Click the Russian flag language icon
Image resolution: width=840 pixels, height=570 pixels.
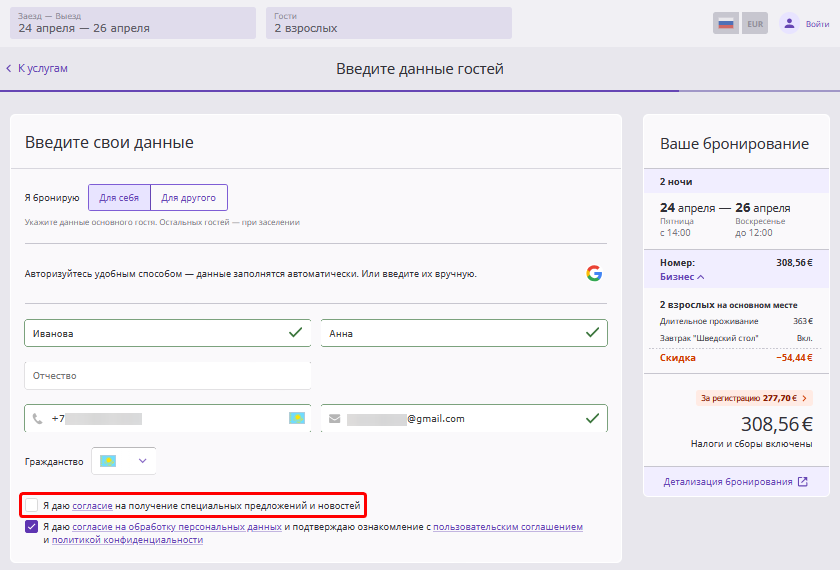pos(725,23)
